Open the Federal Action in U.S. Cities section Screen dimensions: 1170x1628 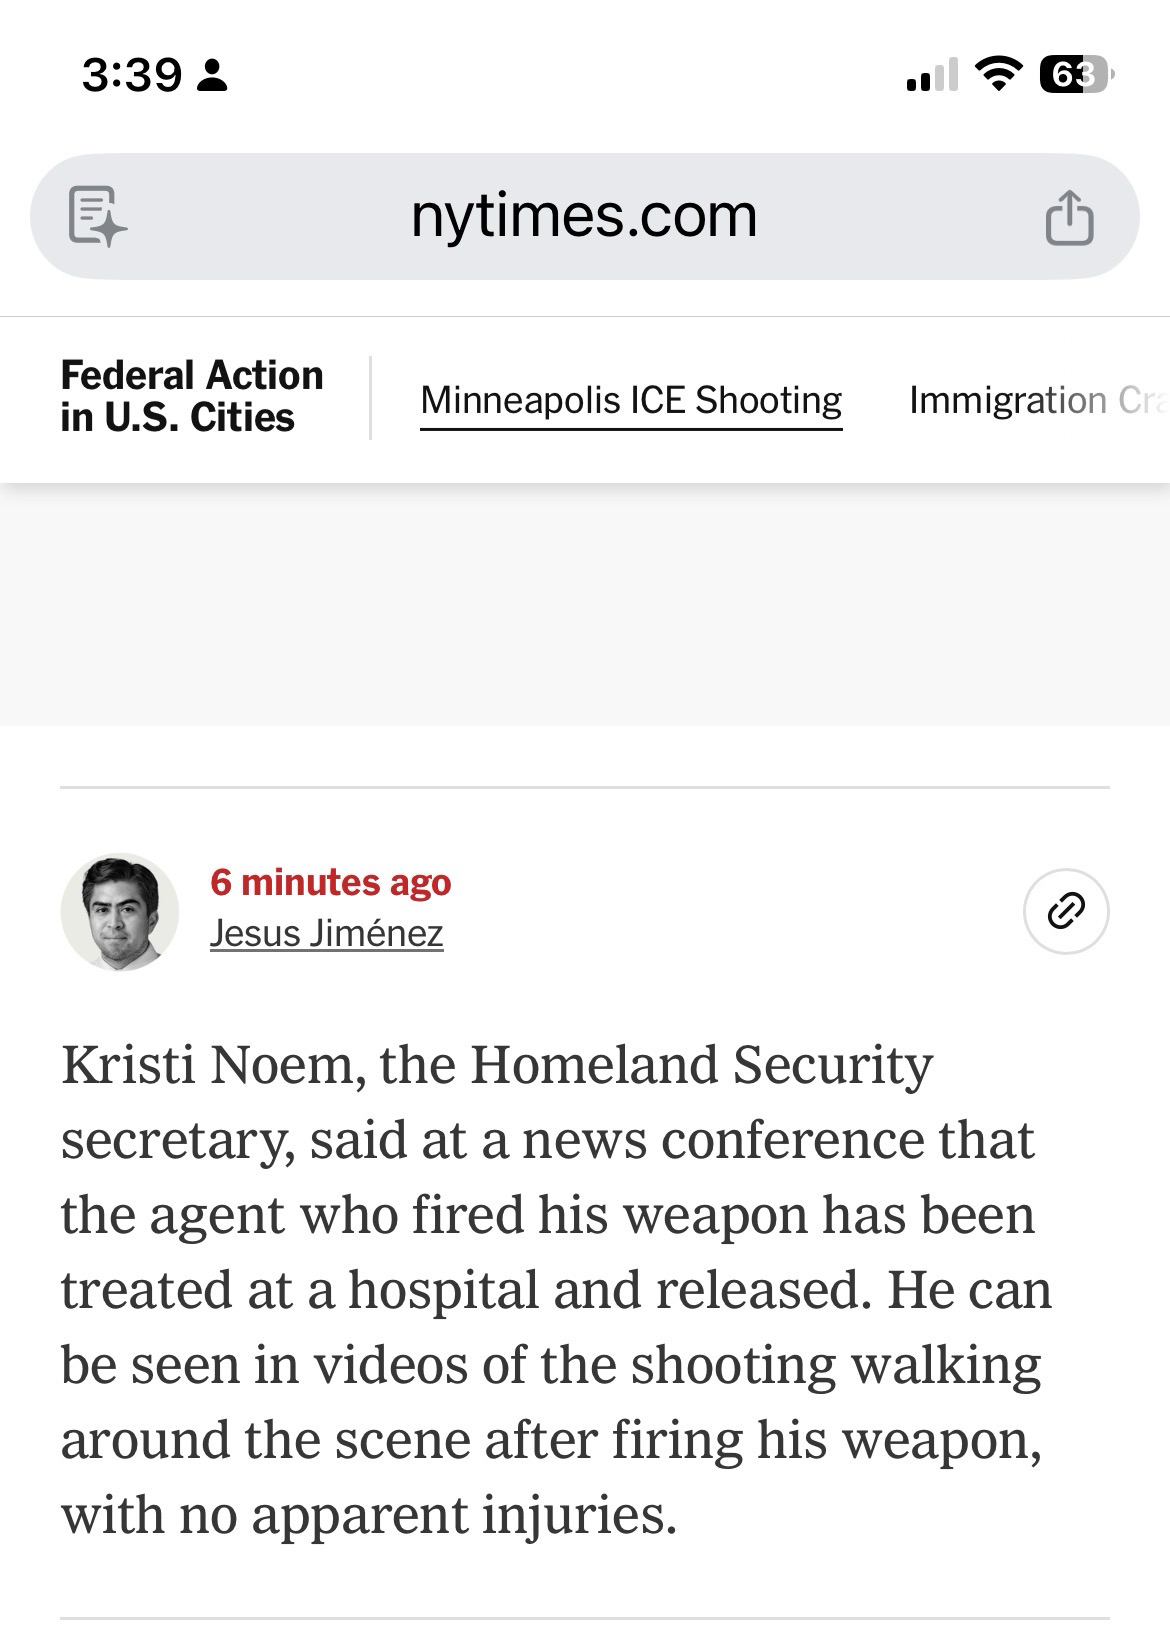(x=192, y=397)
